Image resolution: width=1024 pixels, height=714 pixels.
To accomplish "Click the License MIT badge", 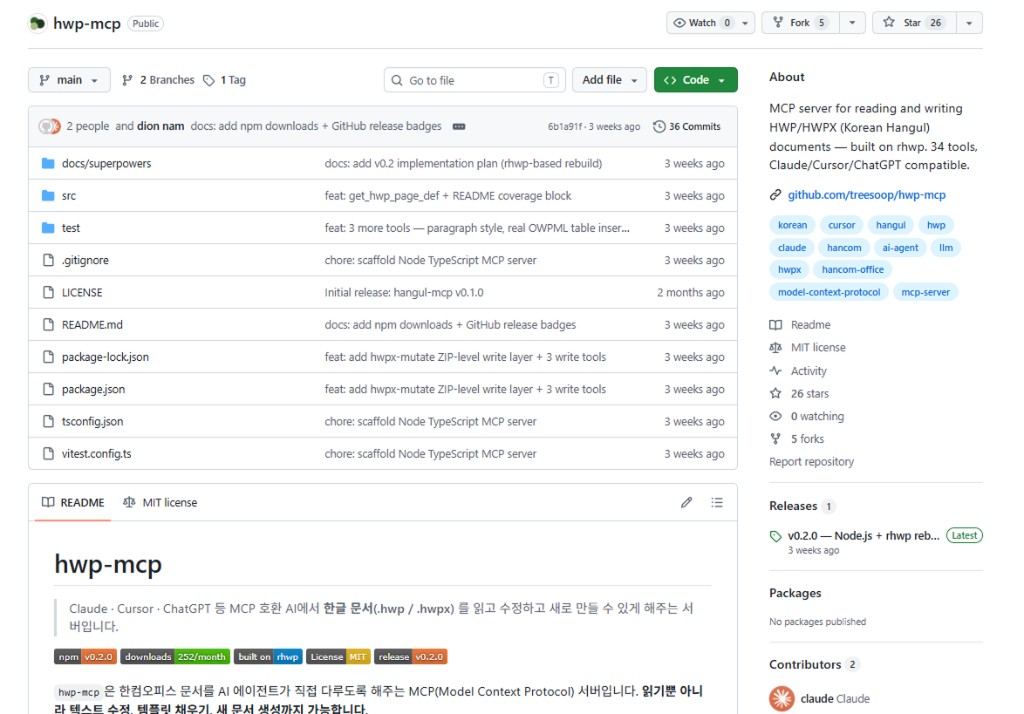I will 338,657.
